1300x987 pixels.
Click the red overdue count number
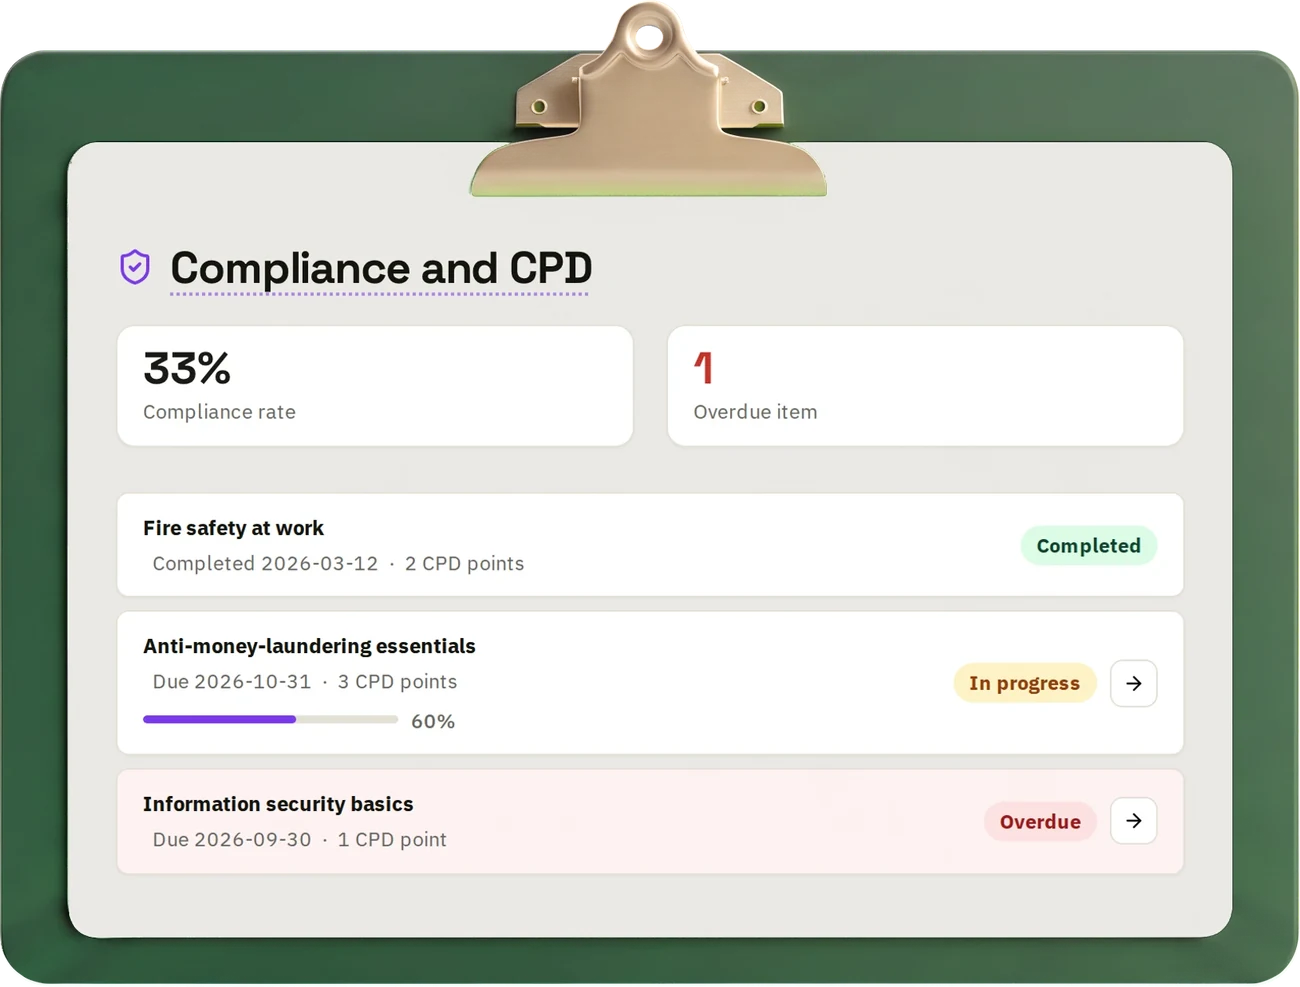click(704, 368)
